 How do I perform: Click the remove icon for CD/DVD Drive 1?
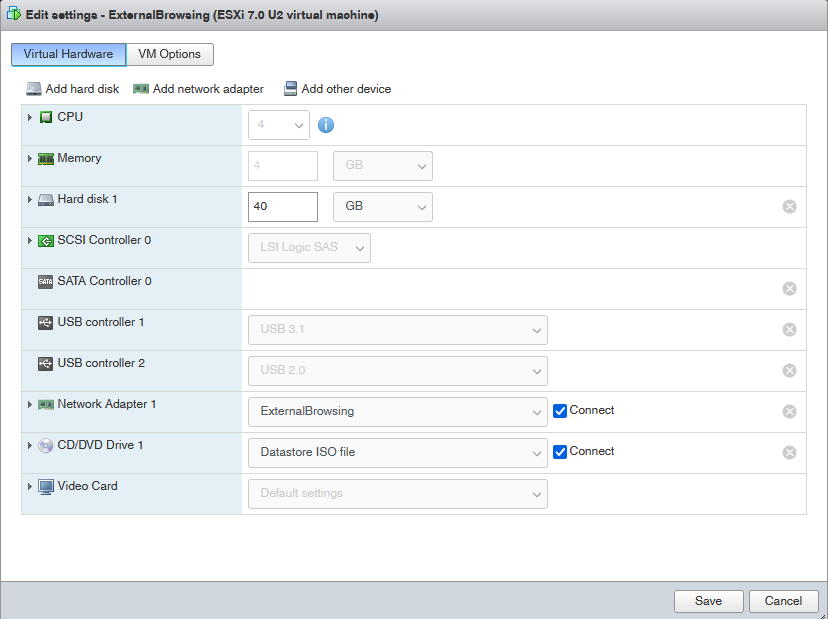789,451
